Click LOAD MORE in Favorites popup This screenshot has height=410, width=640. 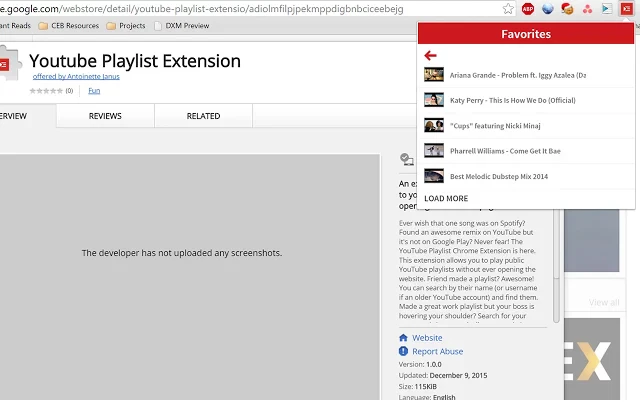pyautogui.click(x=446, y=198)
